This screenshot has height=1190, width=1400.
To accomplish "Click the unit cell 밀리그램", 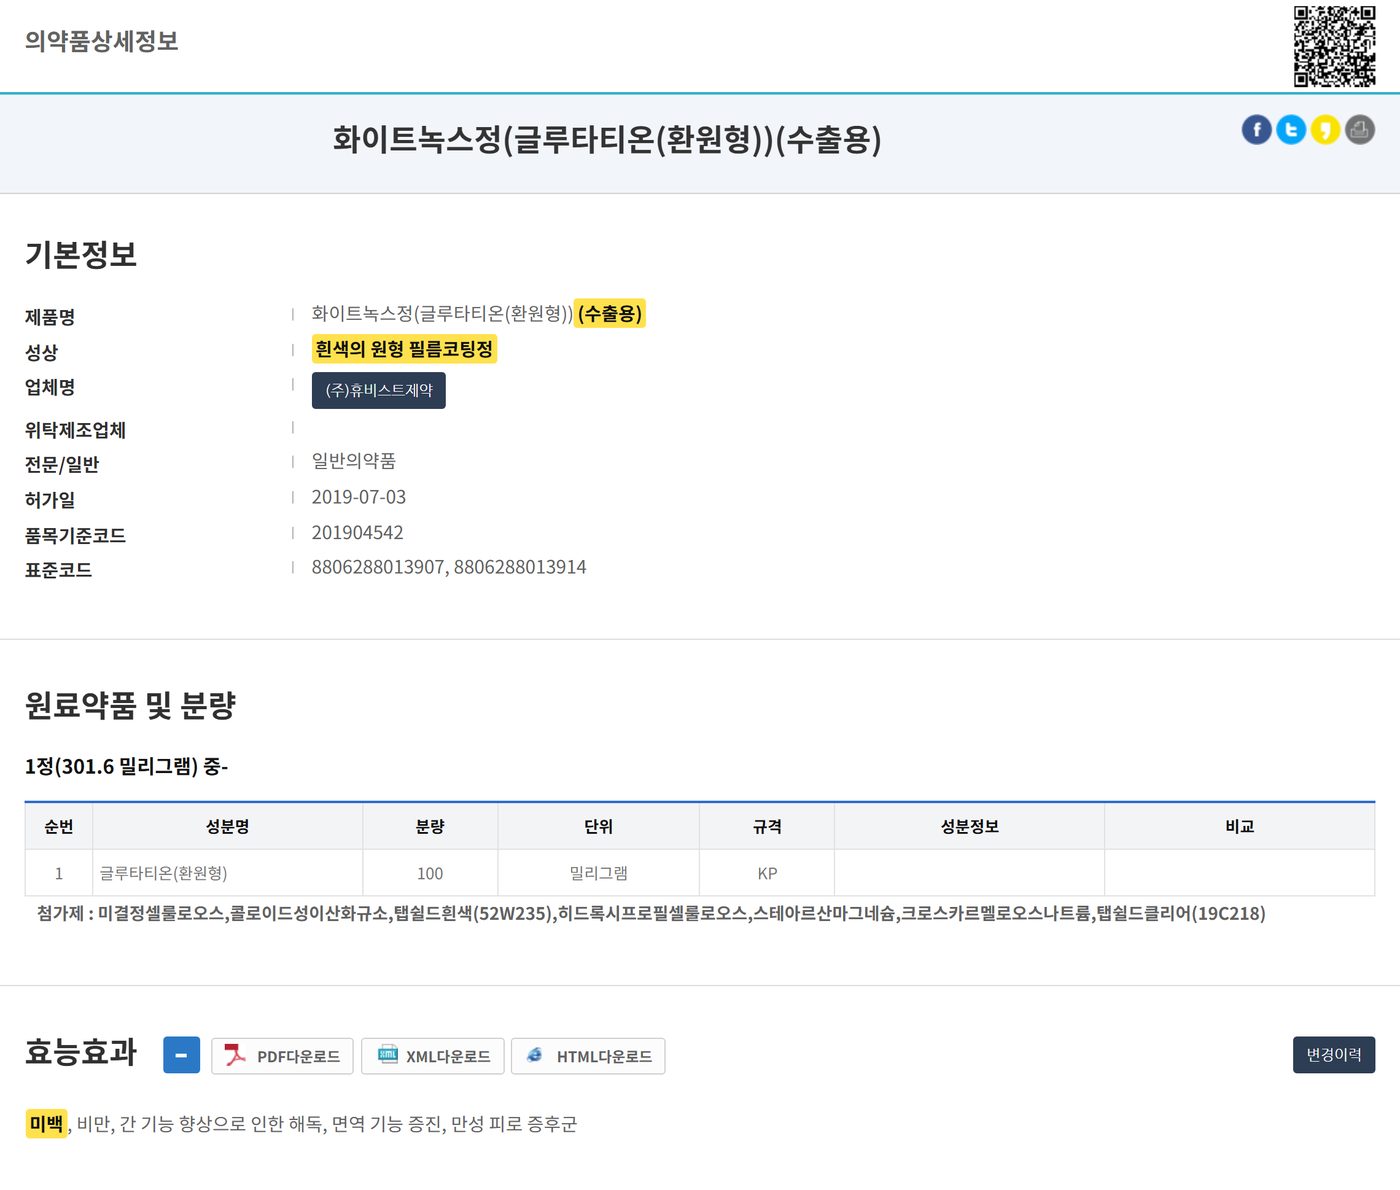I will coord(598,873).
